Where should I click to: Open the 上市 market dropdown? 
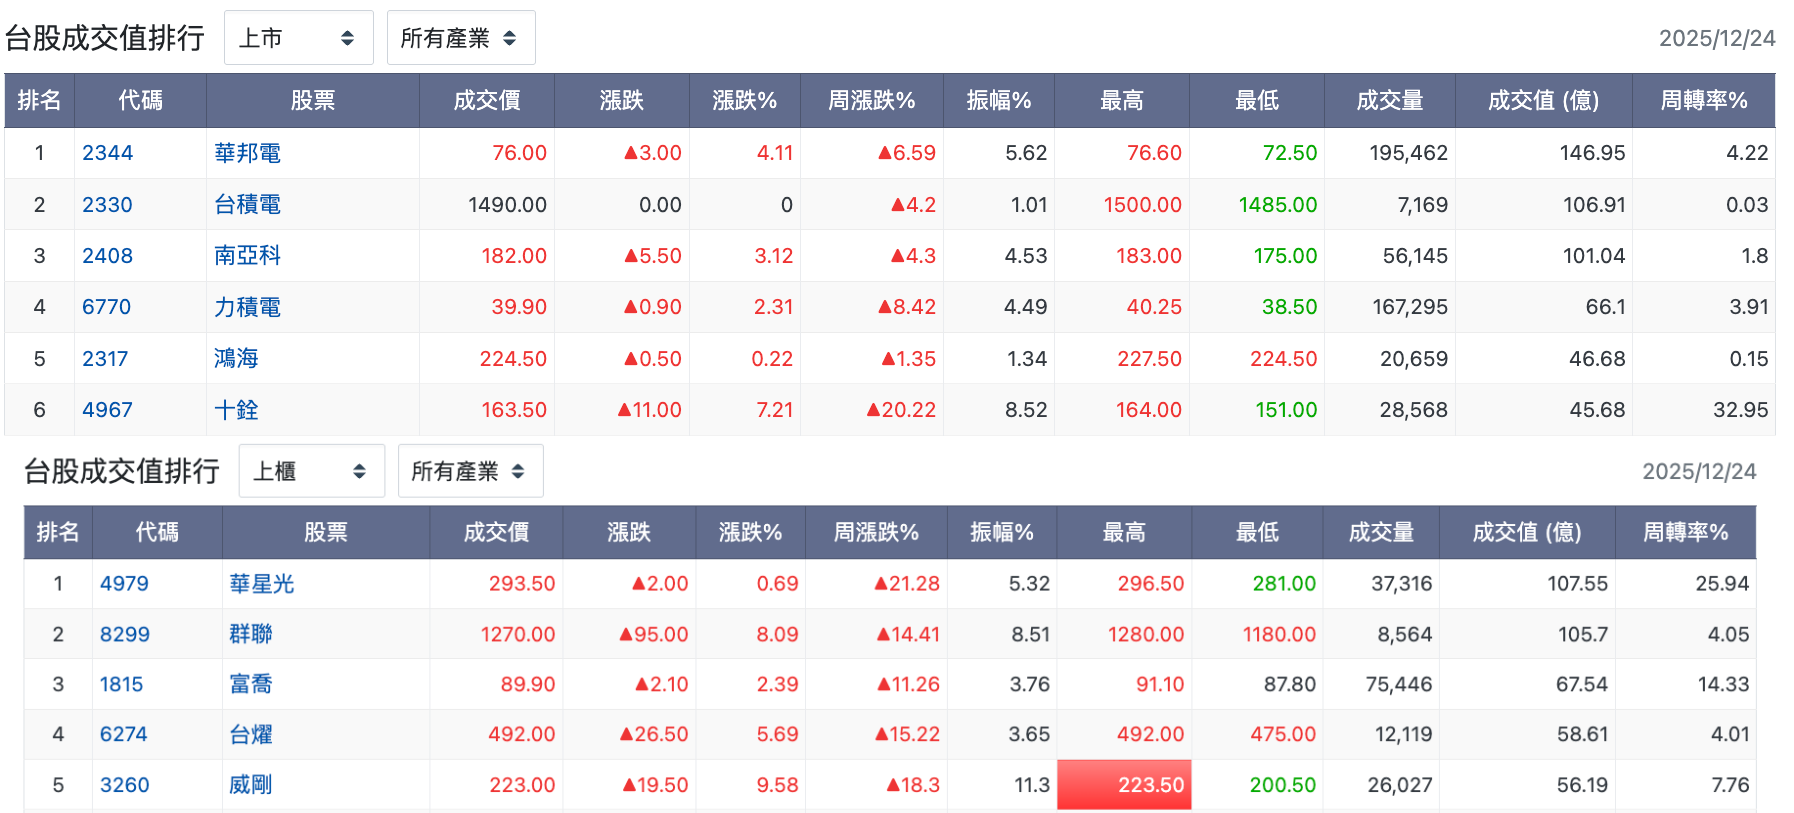click(298, 38)
